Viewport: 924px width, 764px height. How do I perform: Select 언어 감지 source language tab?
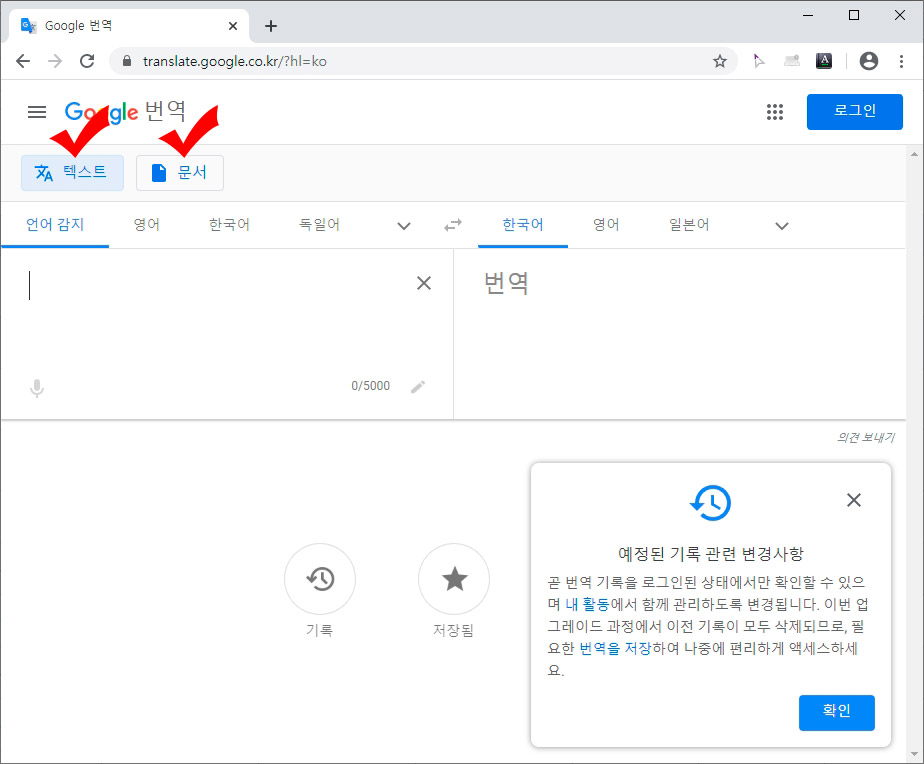coord(55,225)
